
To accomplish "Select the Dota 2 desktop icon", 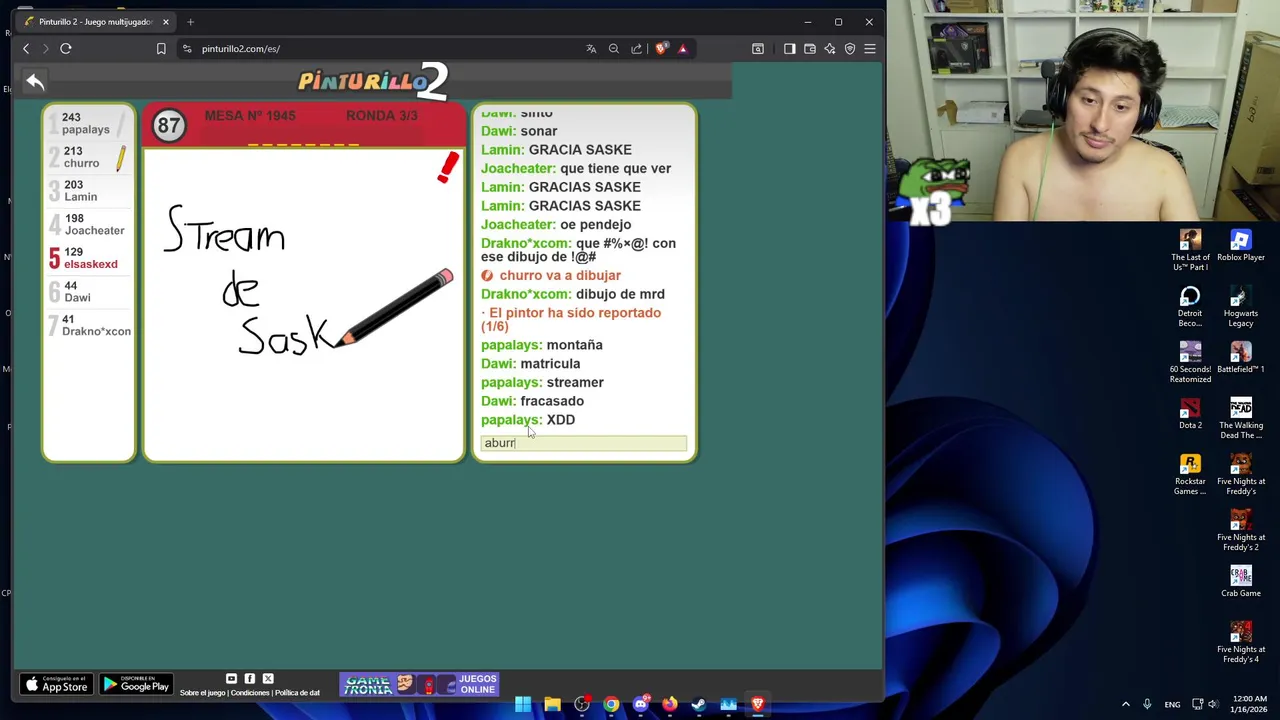I will 1190,414.
